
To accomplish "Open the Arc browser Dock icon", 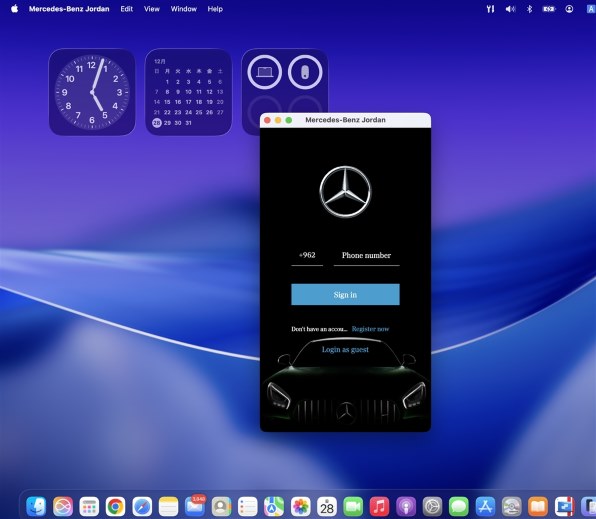I will point(63,506).
